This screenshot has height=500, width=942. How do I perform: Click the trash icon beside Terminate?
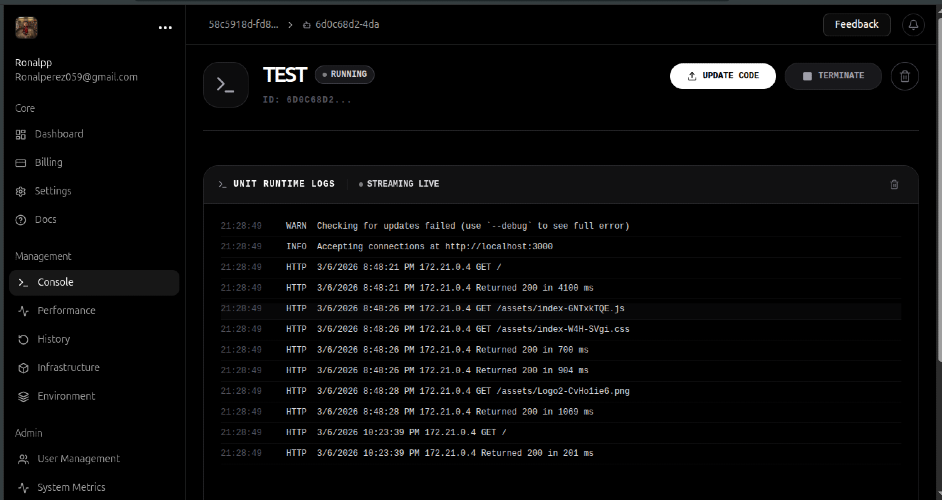click(x=904, y=76)
